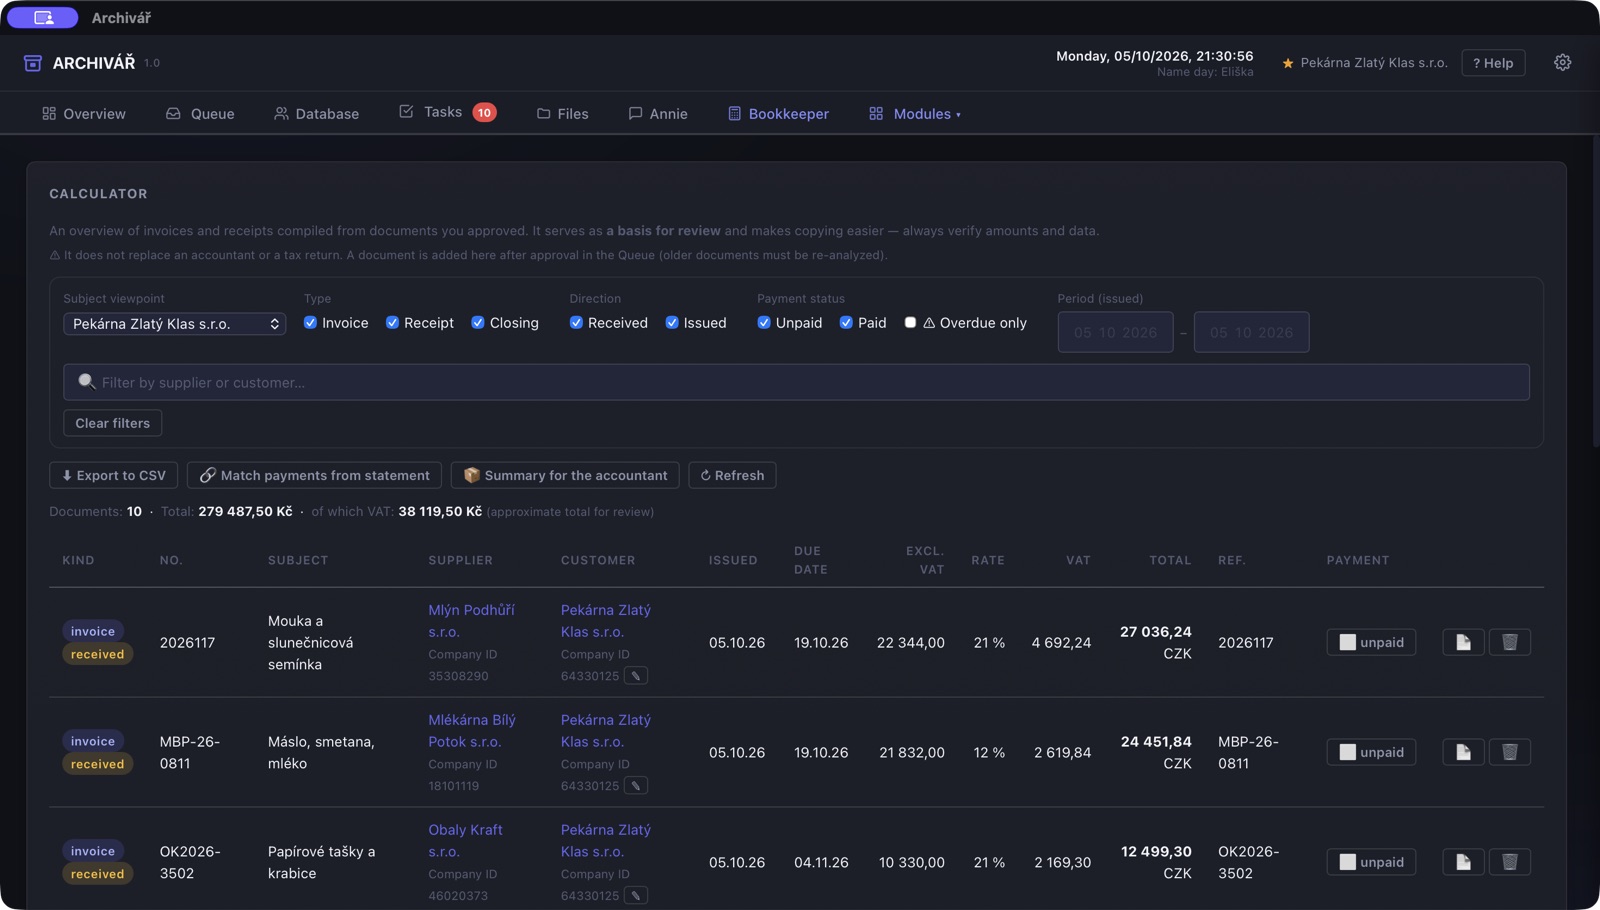
Task: Click the Help button
Action: tap(1493, 63)
